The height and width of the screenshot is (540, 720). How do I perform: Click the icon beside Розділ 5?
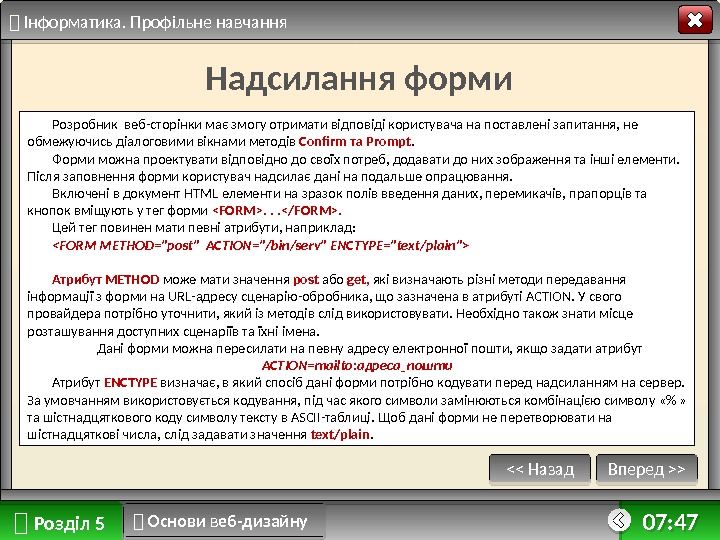click(x=21, y=523)
